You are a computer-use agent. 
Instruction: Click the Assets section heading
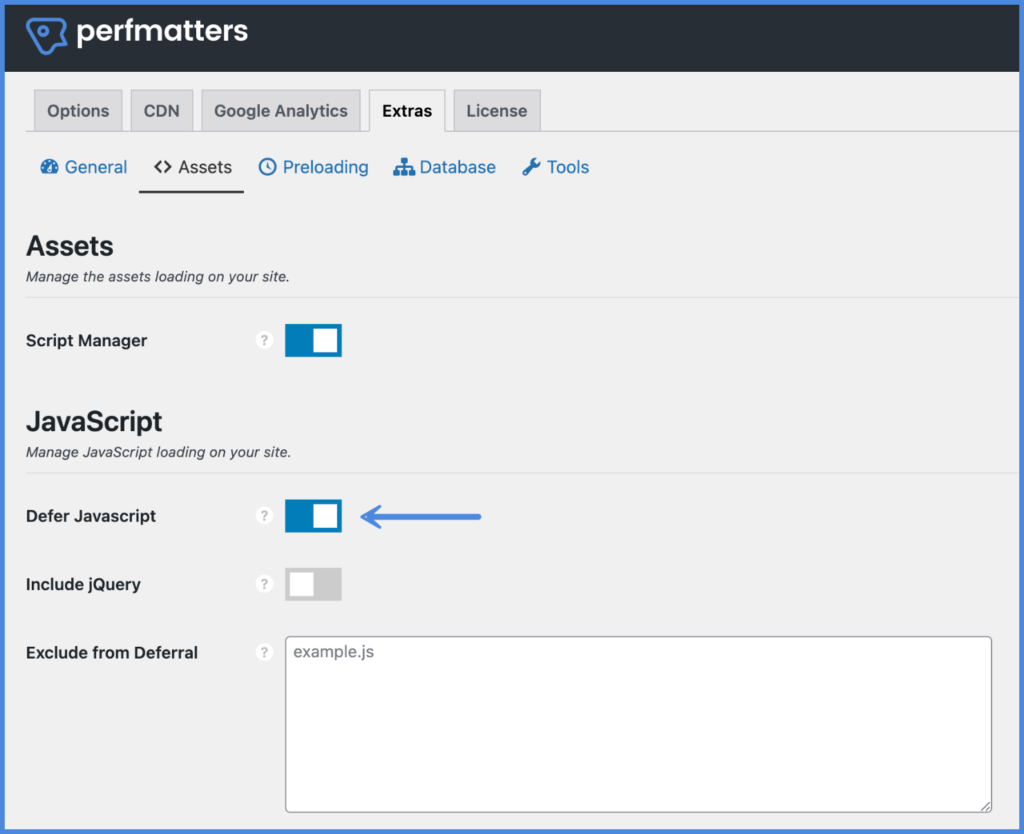click(x=69, y=246)
